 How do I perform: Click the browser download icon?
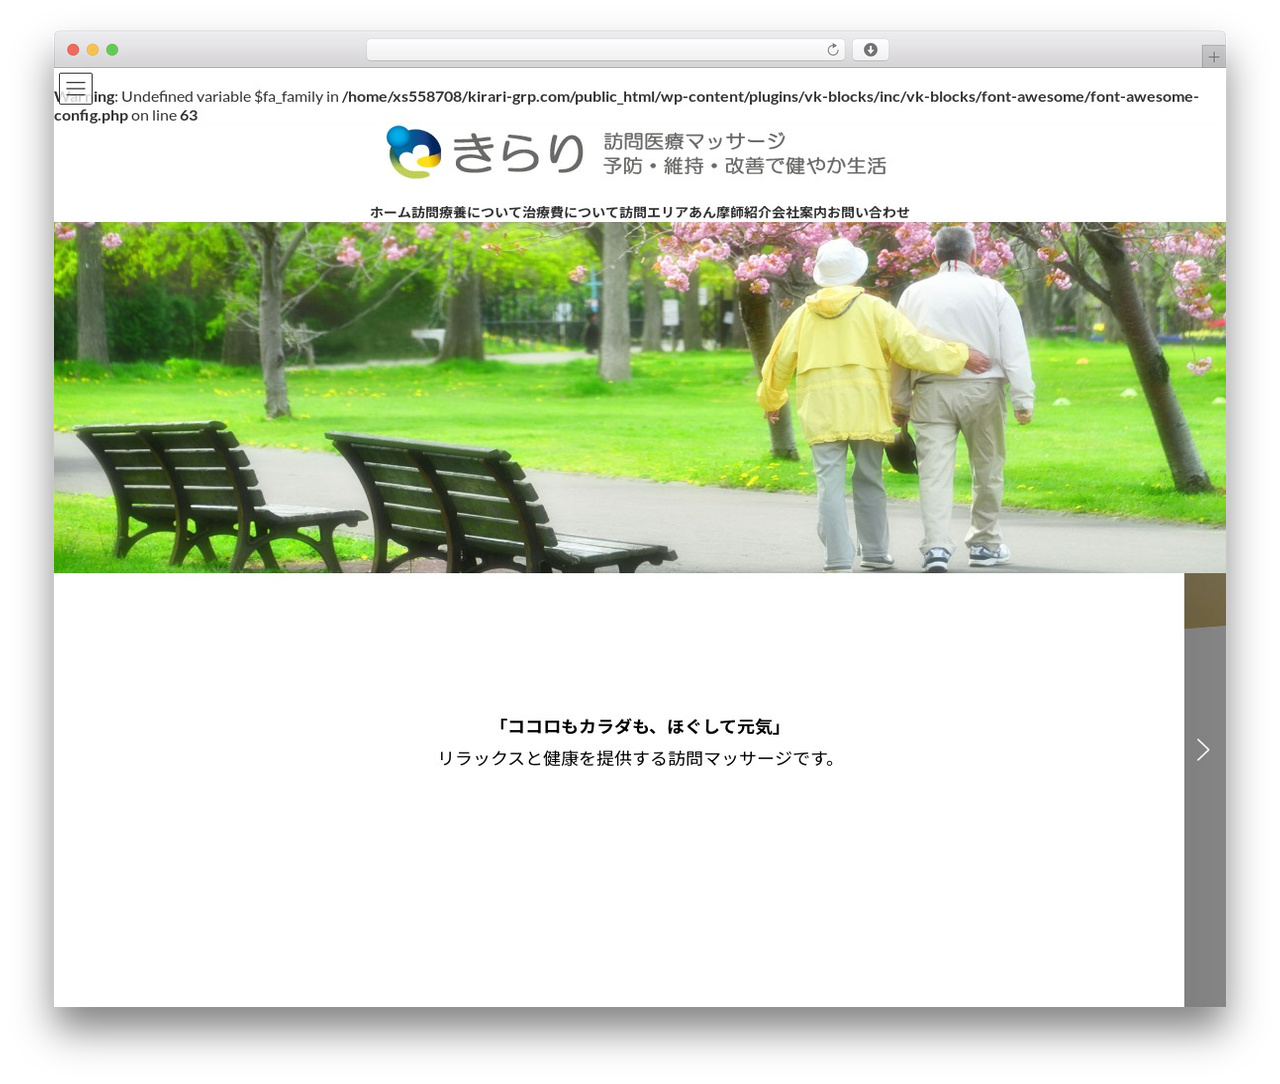tap(870, 50)
